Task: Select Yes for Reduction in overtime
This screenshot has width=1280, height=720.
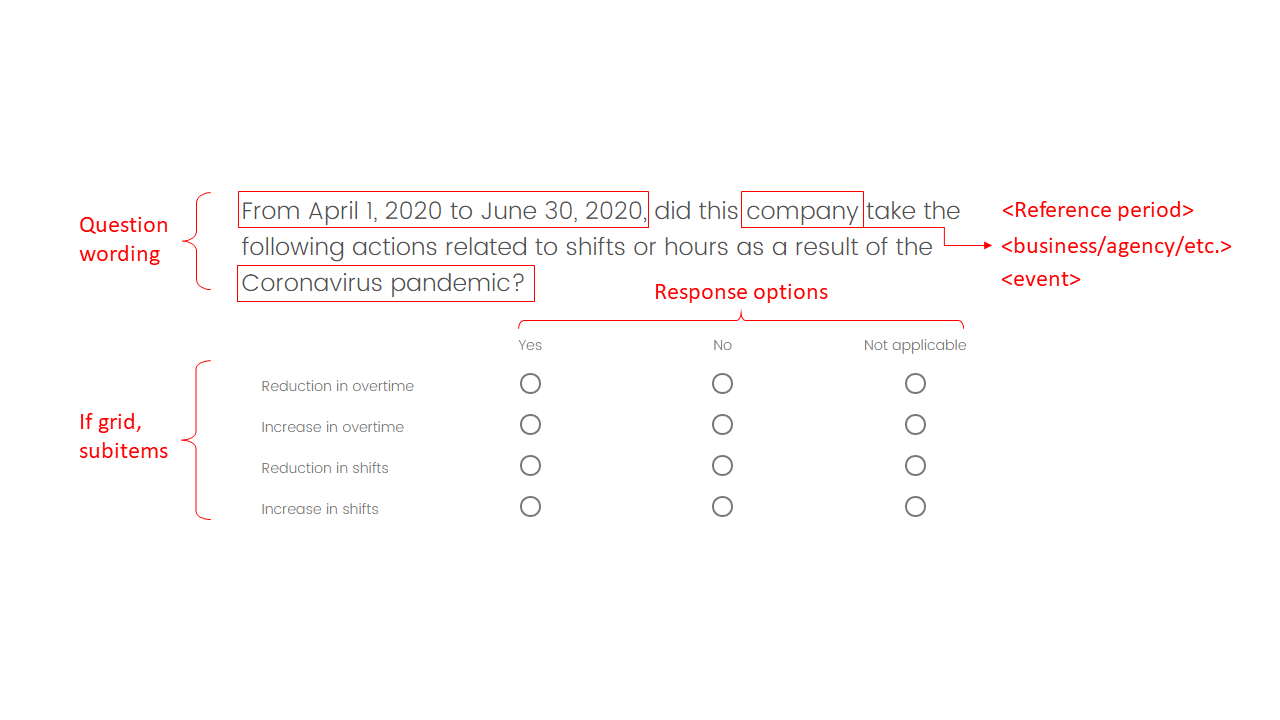Action: click(530, 384)
